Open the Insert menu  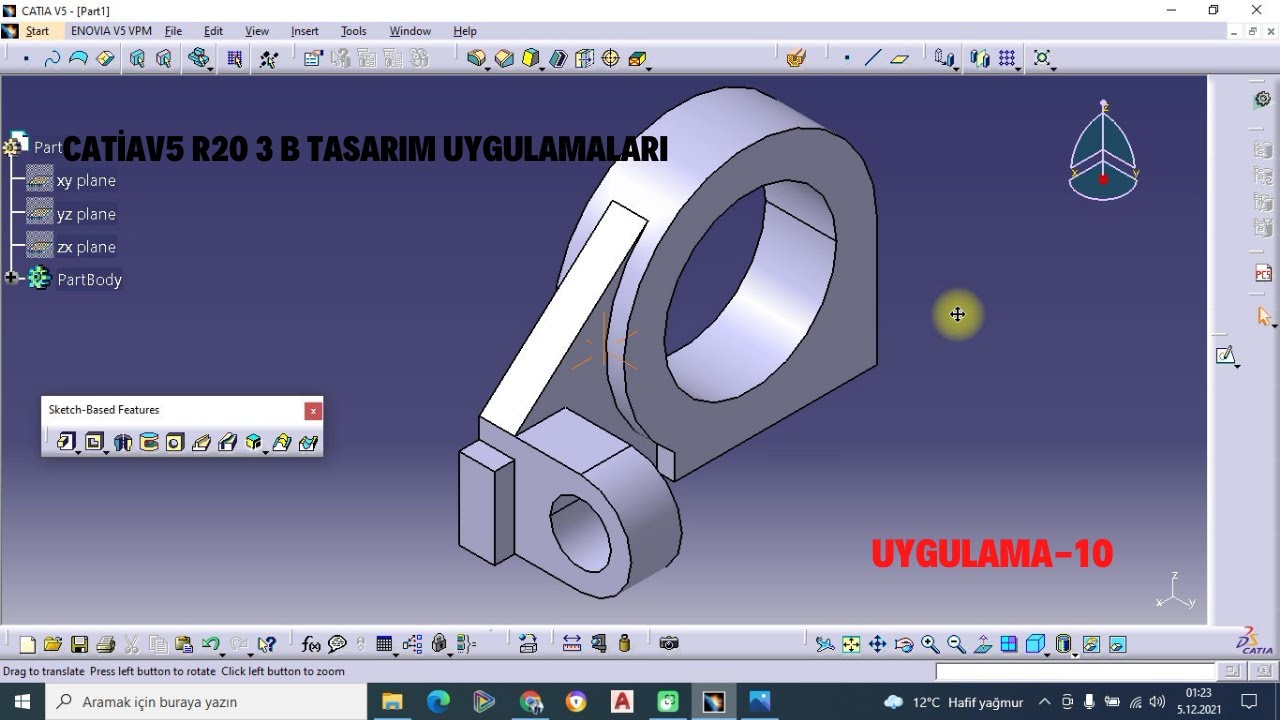(x=305, y=31)
